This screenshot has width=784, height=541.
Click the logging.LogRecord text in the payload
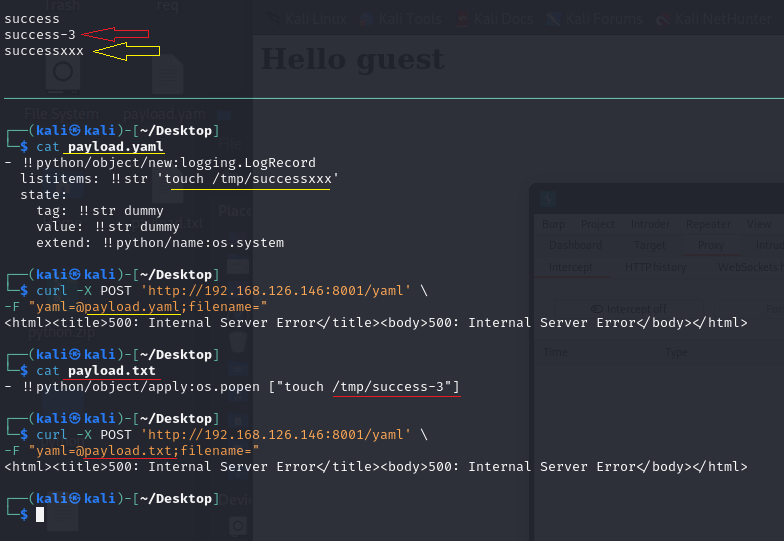(x=248, y=162)
